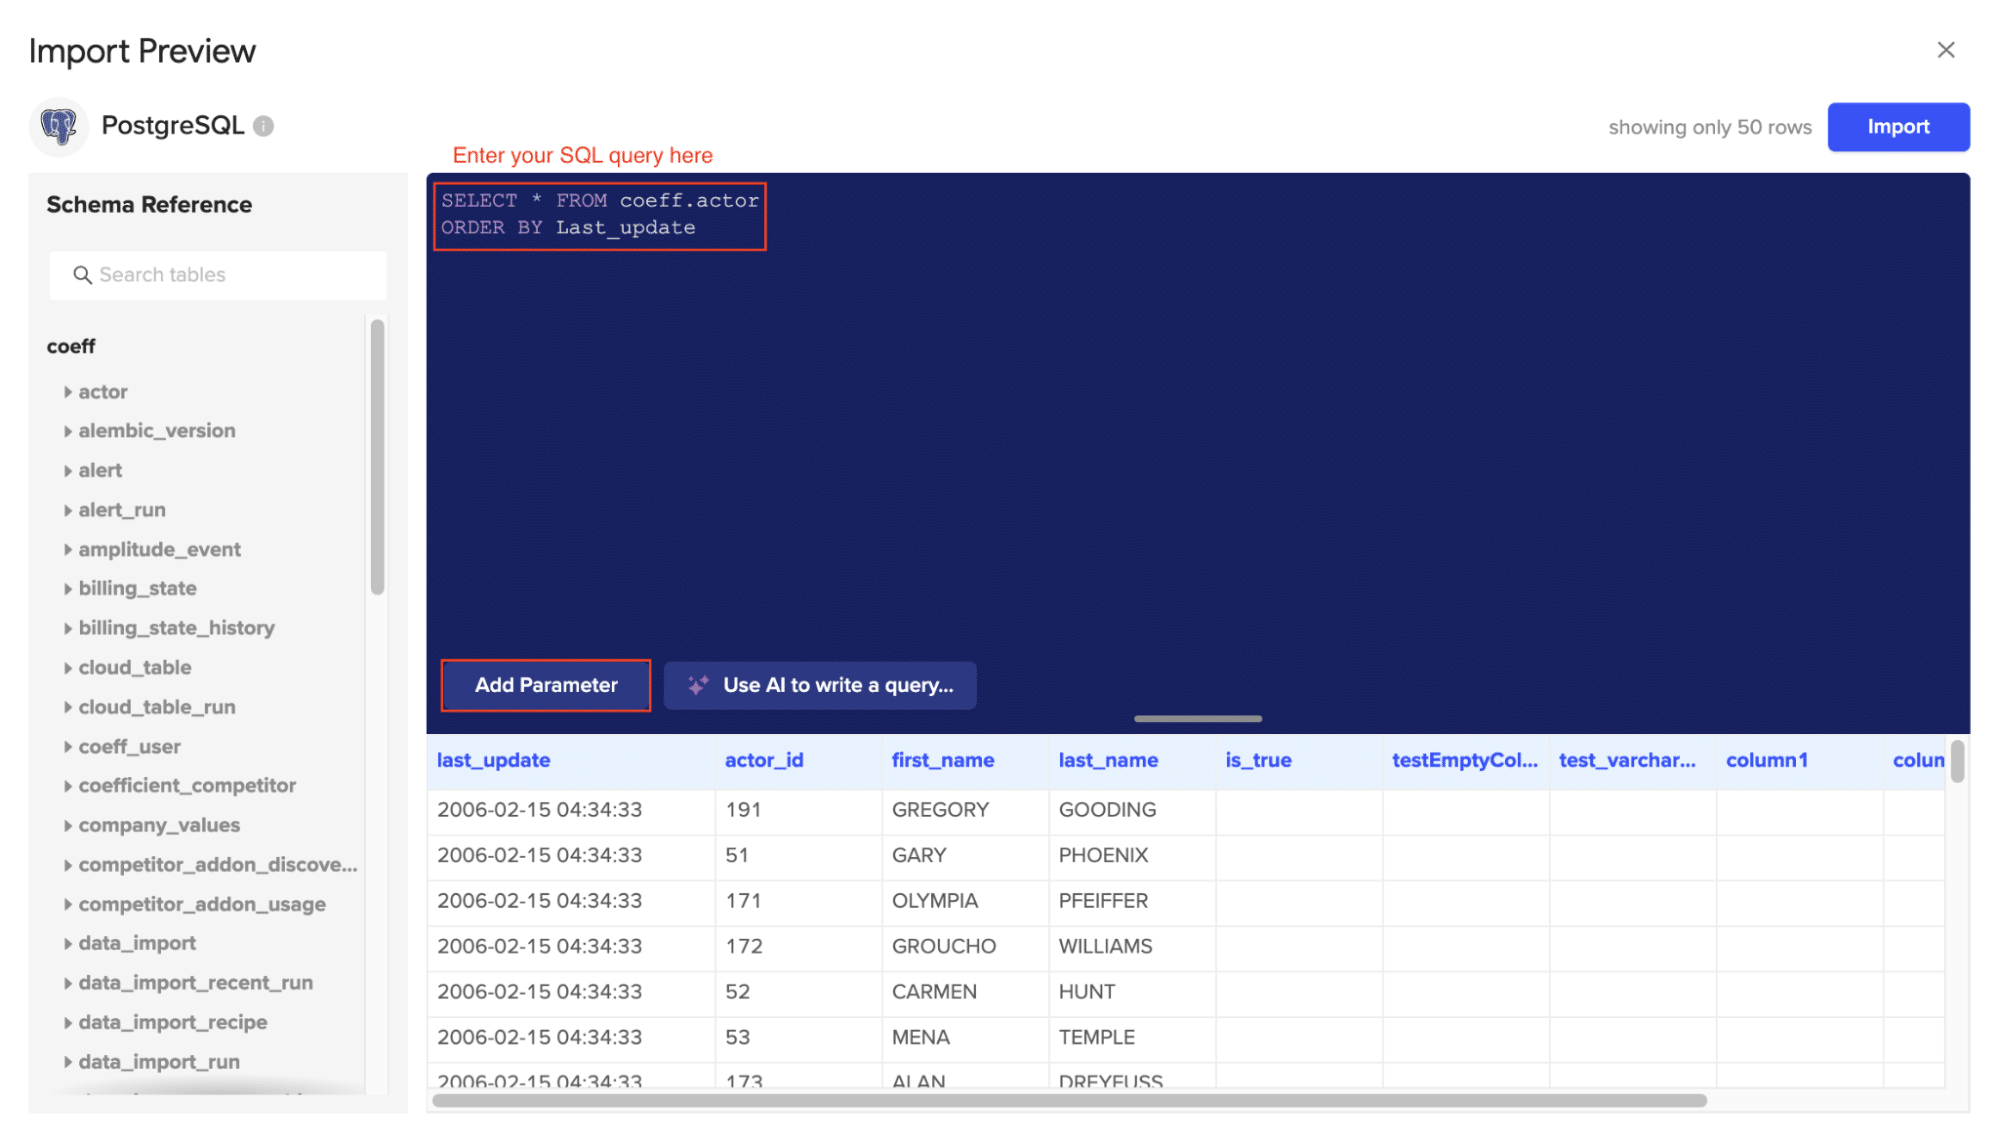Expand the data_import_recipe table
Image resolution: width=1999 pixels, height=1143 pixels.
click(68, 1023)
